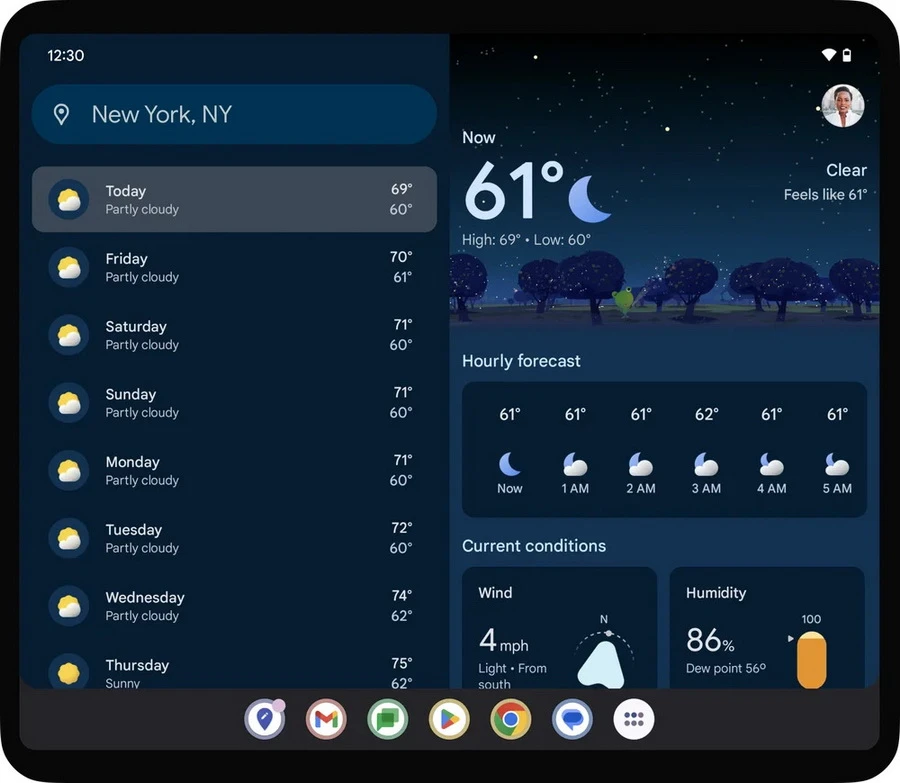This screenshot has width=900, height=783.
Task: Click the humidity level gauge bar
Action: (x=811, y=660)
